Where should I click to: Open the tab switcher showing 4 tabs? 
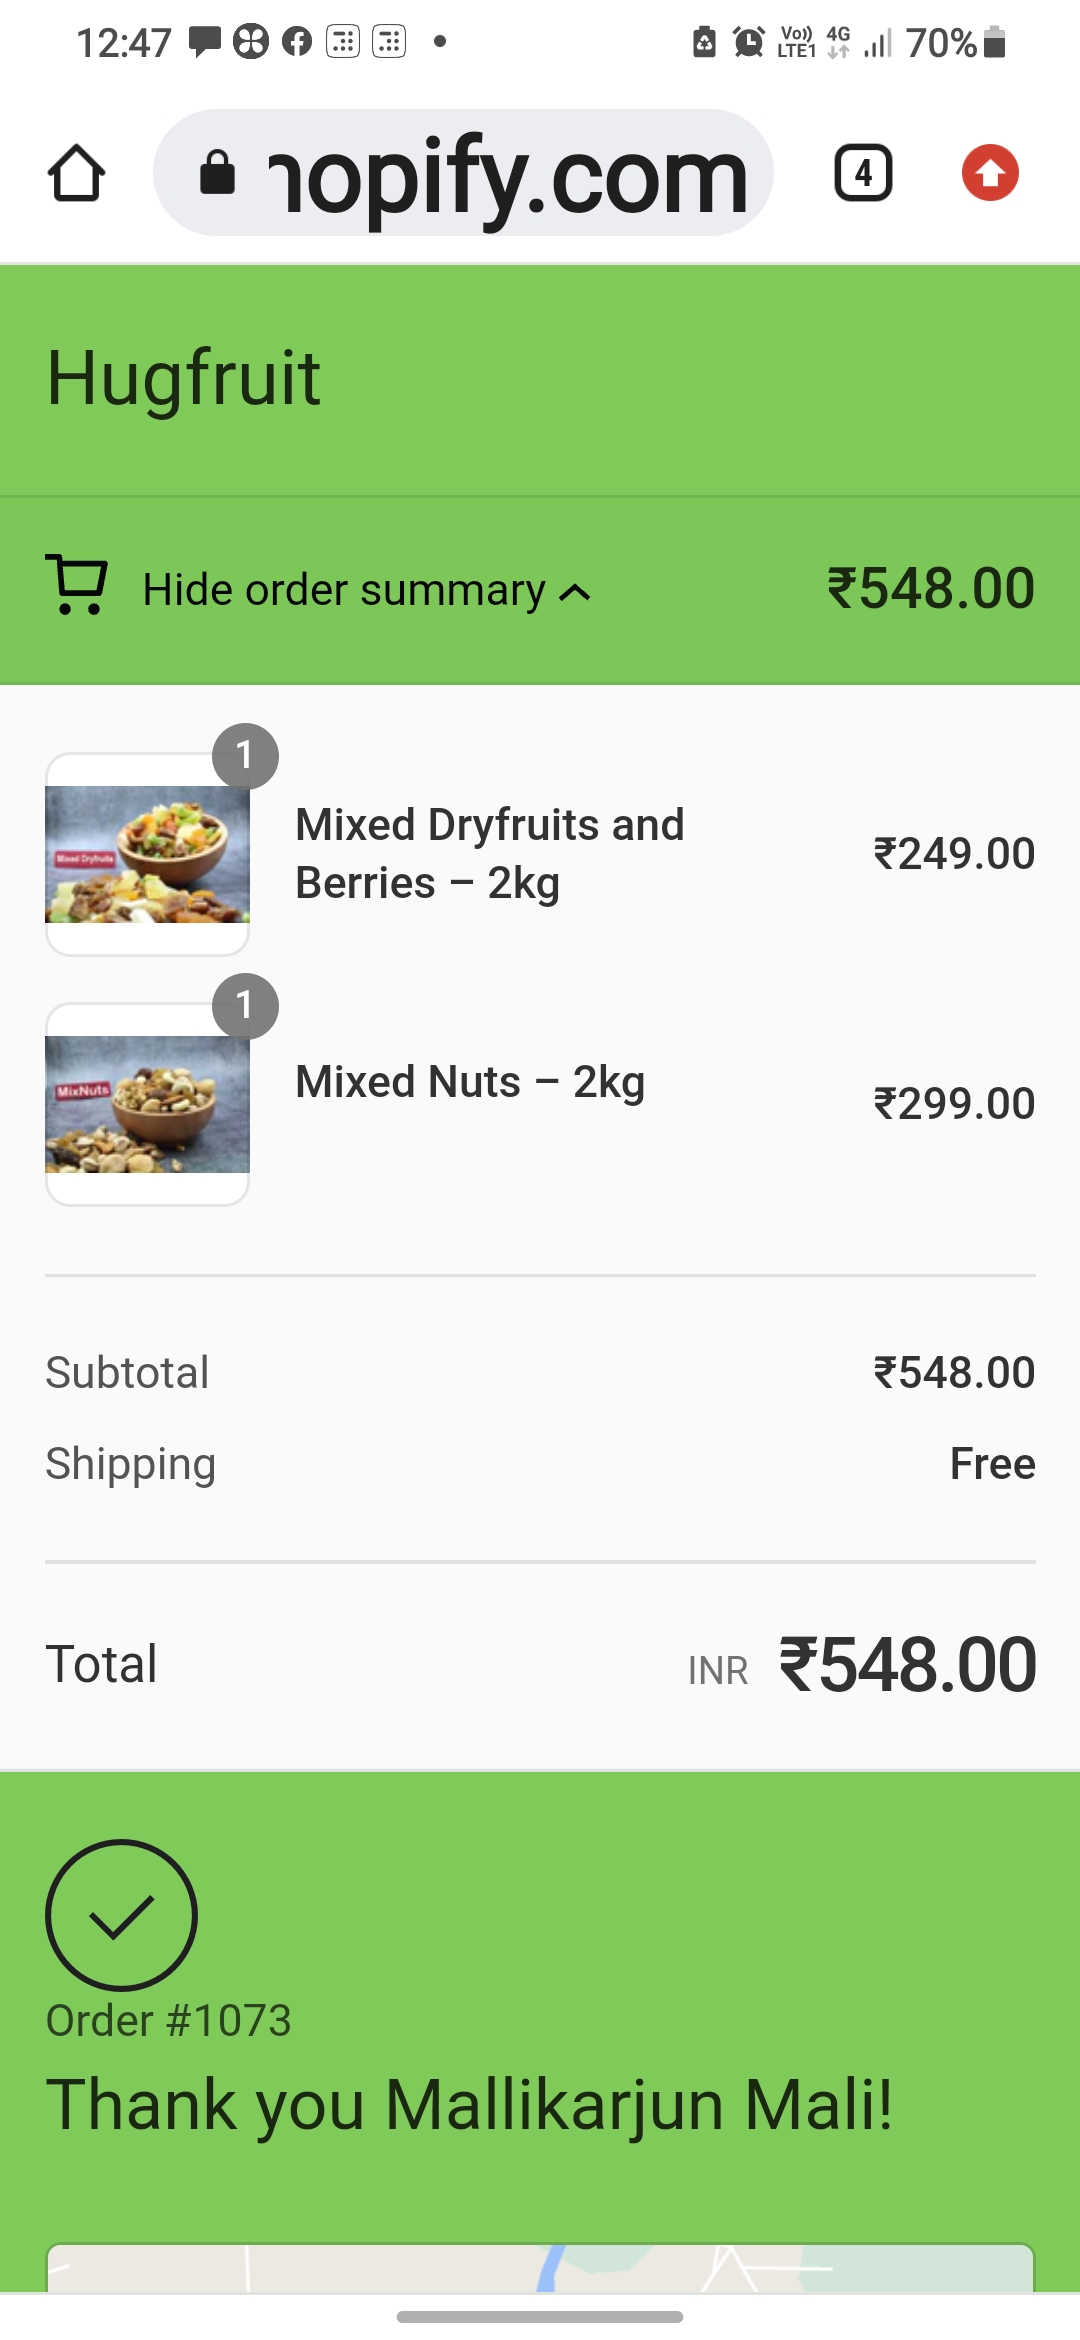point(863,173)
